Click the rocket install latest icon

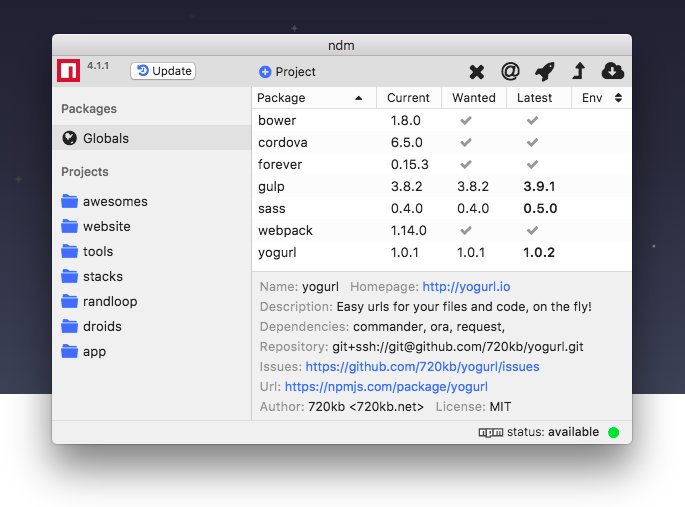tap(545, 71)
